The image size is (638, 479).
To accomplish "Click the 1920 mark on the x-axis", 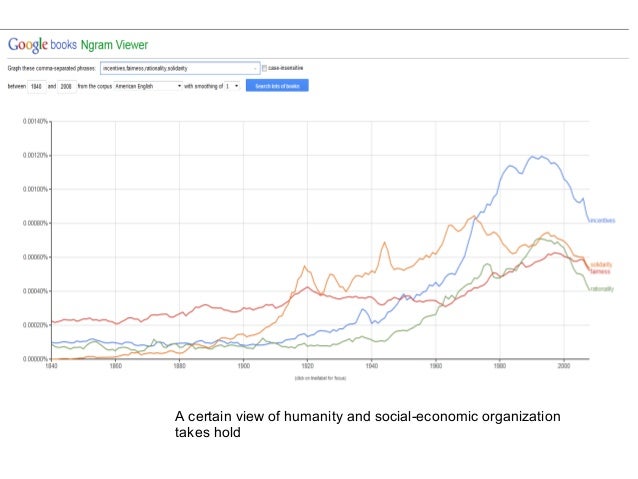I will (x=307, y=366).
